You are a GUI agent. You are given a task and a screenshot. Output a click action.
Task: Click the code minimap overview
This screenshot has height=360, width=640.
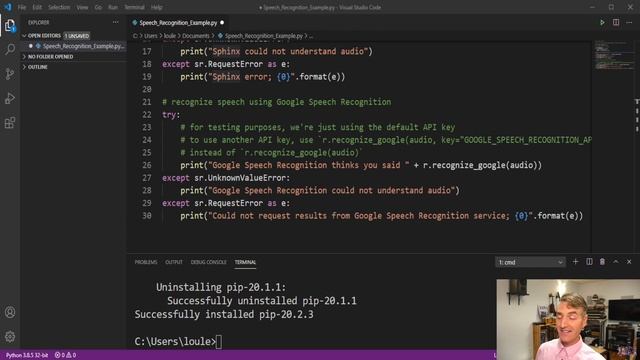(x=614, y=55)
